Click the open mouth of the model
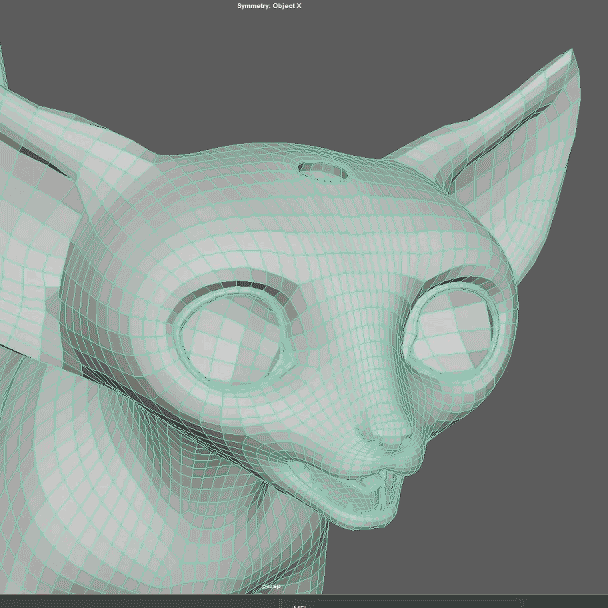The width and height of the screenshot is (608, 608). (380, 489)
